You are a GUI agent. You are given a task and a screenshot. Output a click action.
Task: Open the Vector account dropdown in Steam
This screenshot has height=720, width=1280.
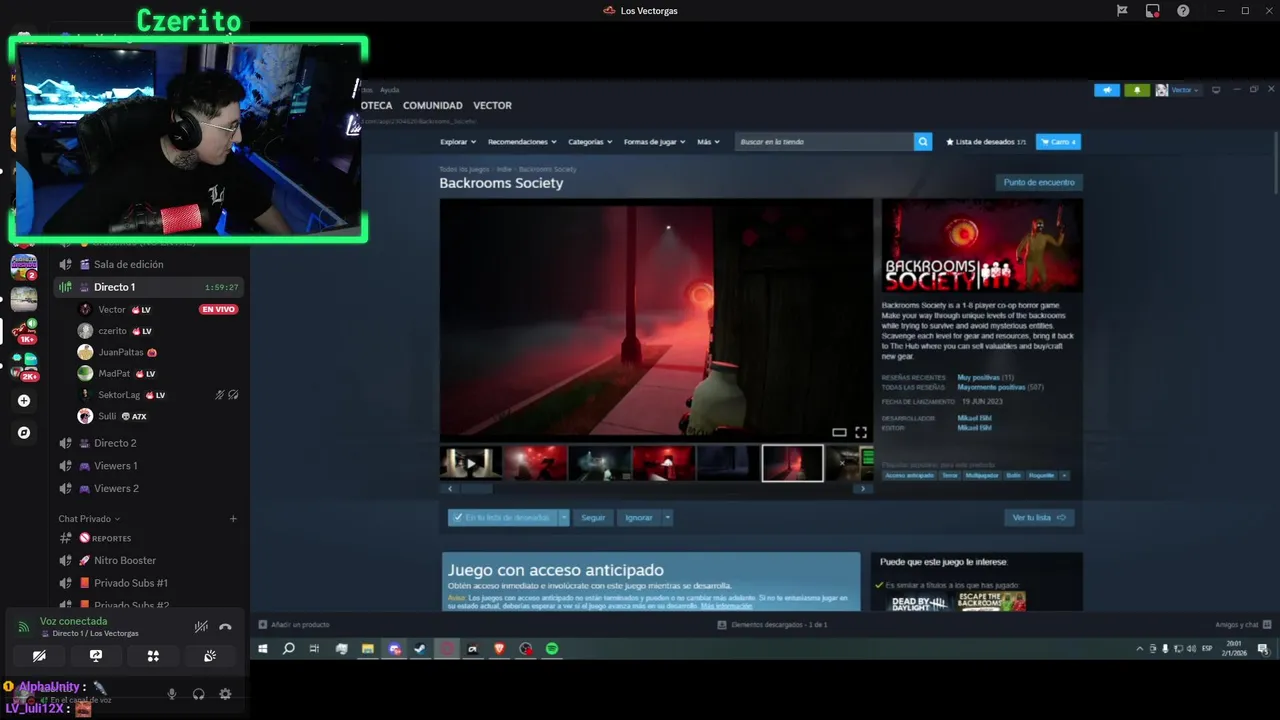(1178, 90)
